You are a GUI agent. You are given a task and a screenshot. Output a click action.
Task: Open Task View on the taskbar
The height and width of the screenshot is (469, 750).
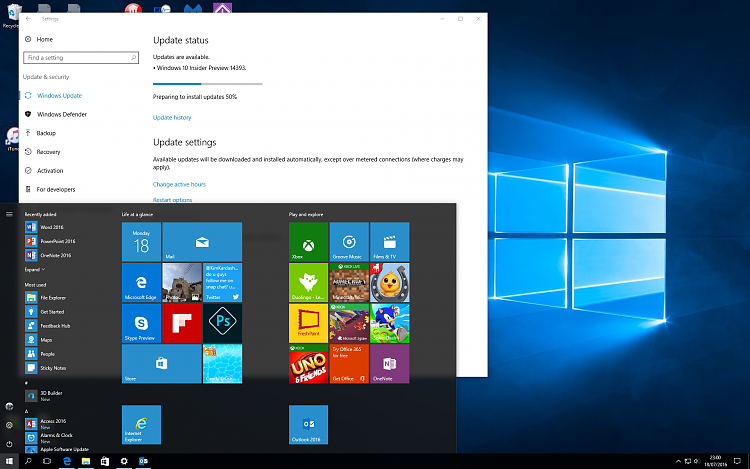click(47, 461)
